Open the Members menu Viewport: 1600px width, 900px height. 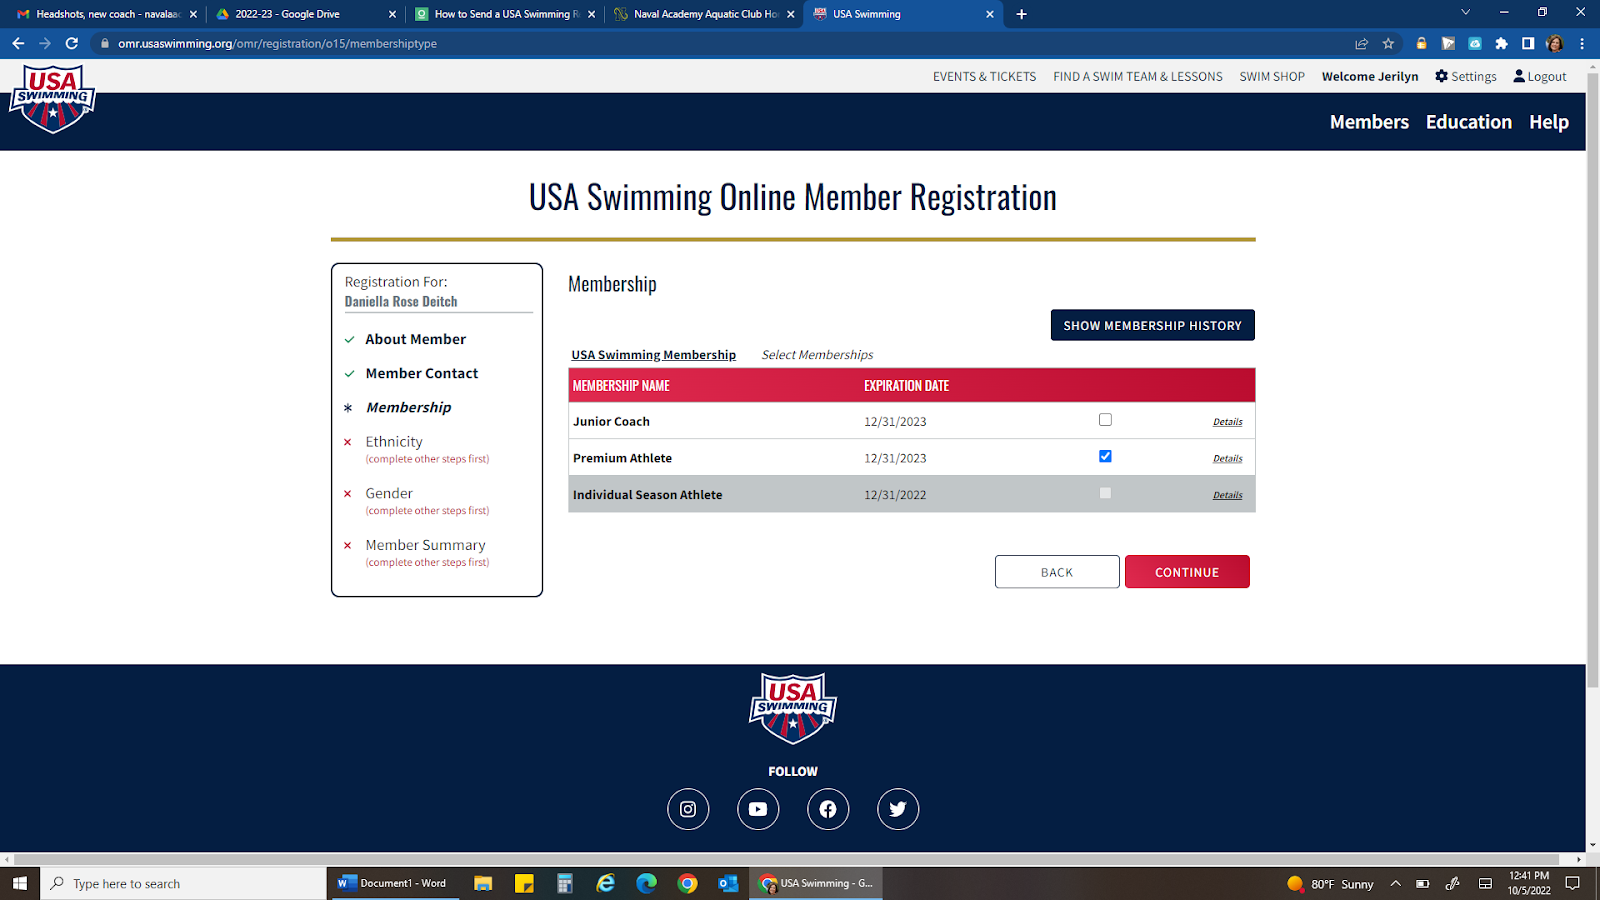point(1369,122)
